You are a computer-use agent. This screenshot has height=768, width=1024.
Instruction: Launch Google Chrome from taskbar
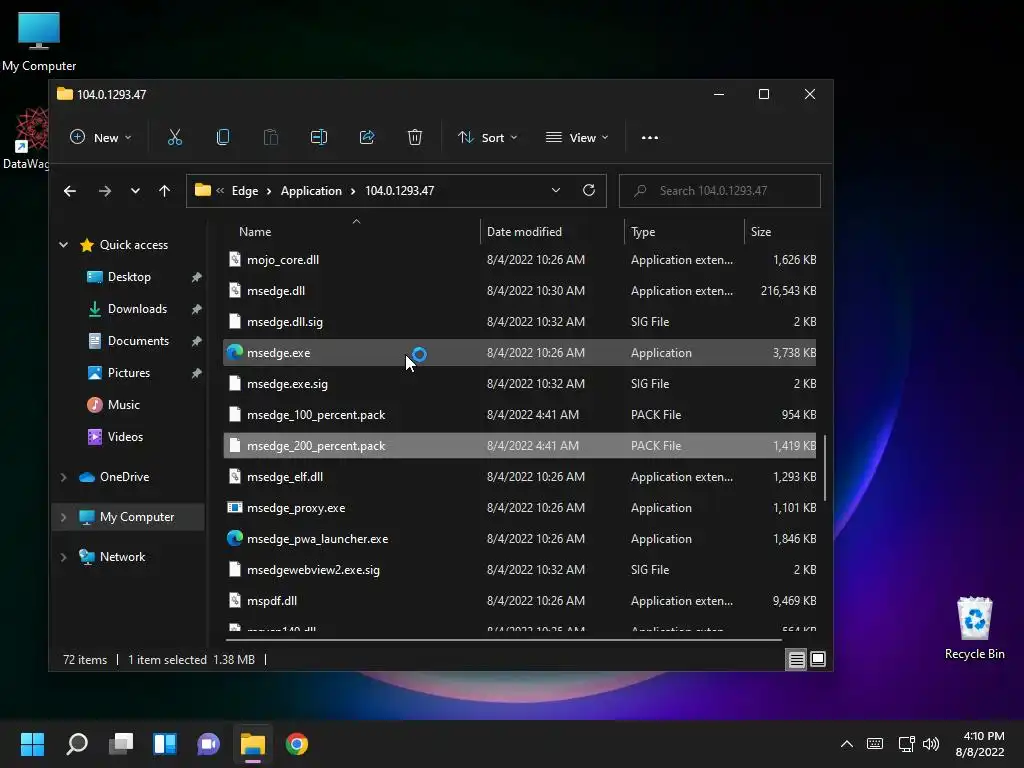tap(296, 744)
